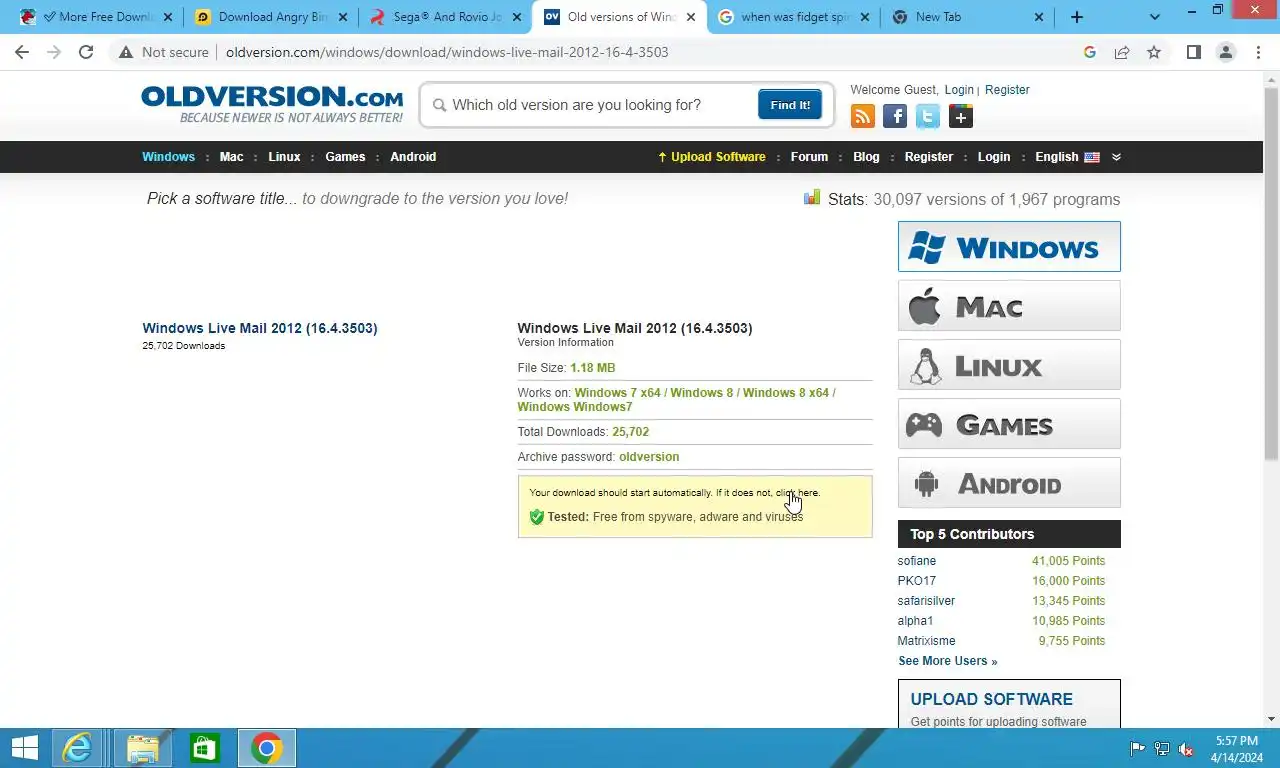Click the UPLOAD SOFTWARE heading
This screenshot has height=768, width=1280.
[x=991, y=699]
